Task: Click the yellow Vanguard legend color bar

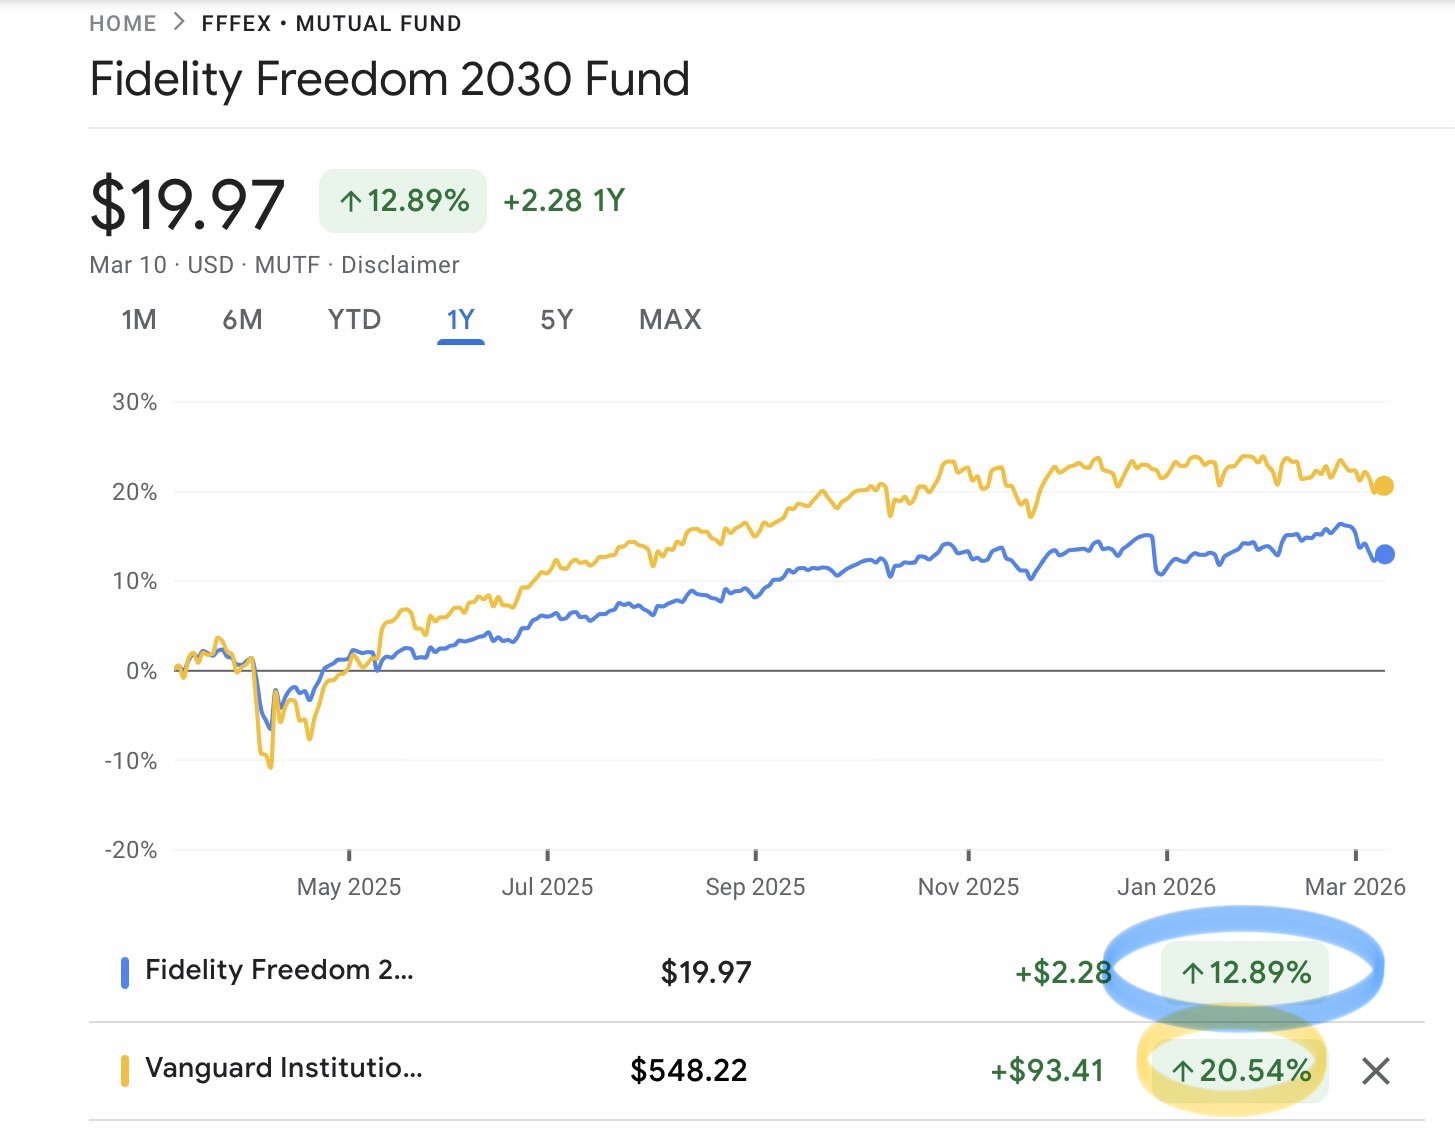Action: pos(124,1068)
